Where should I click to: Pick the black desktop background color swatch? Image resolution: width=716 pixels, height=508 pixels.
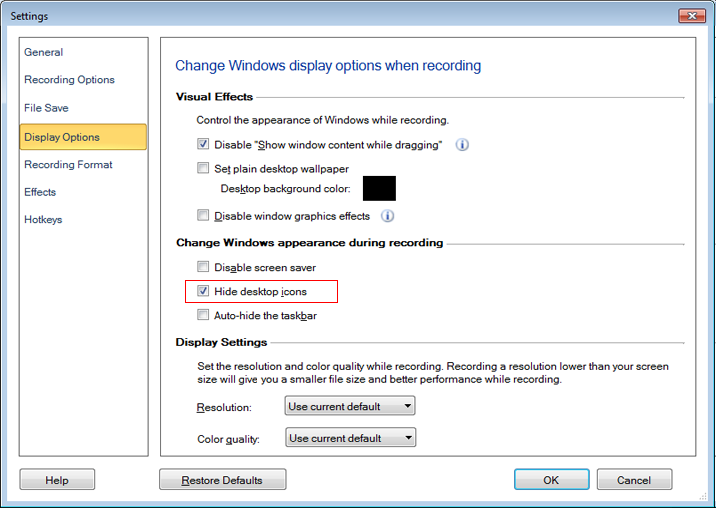pyautogui.click(x=379, y=188)
